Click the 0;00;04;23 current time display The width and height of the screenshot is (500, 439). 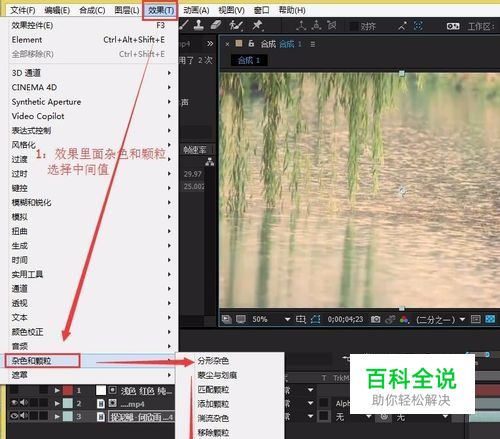pos(345,319)
